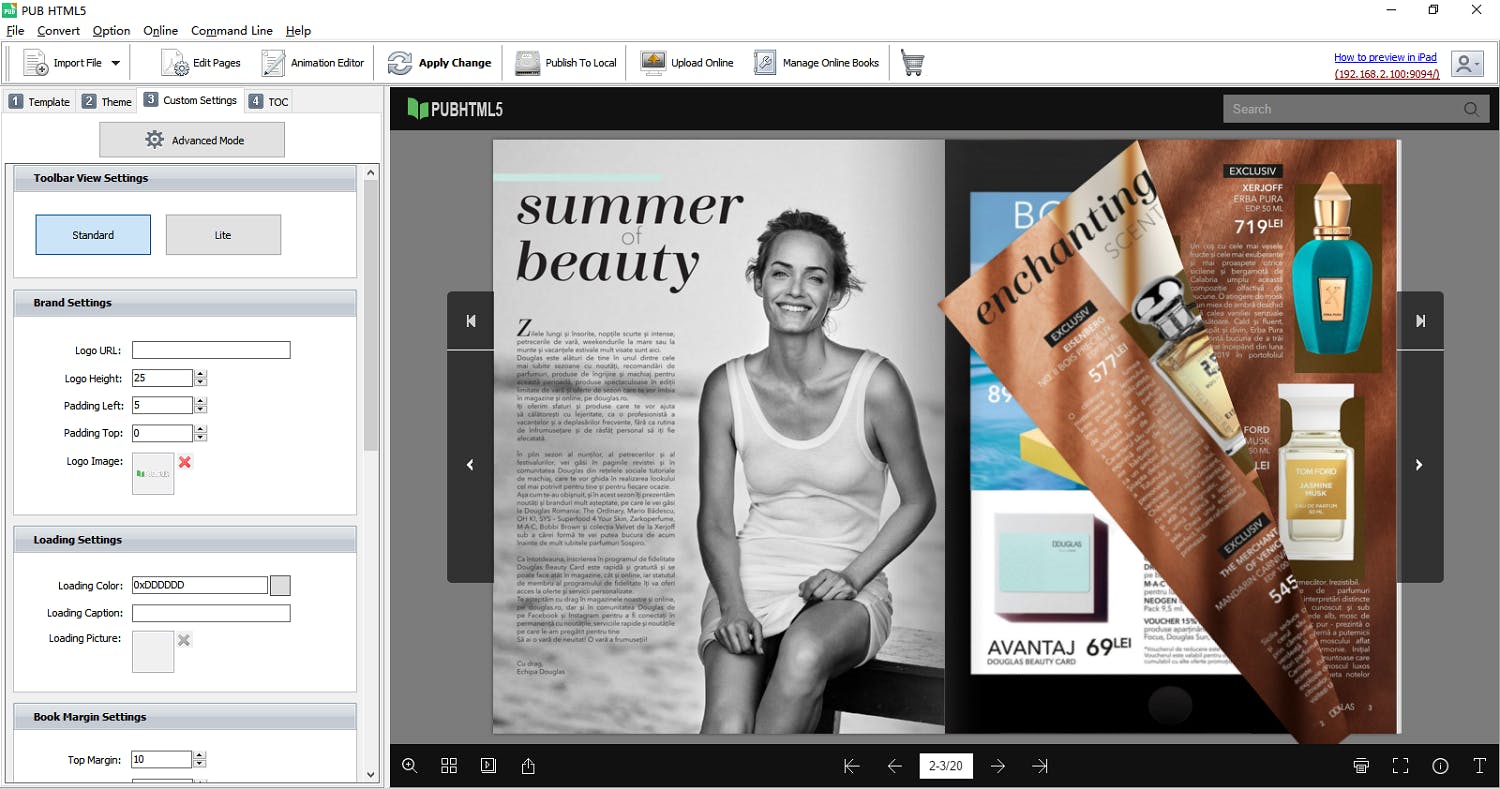Click the Loading Color hex field
Viewport: 1500px width, 789px height.
200,585
